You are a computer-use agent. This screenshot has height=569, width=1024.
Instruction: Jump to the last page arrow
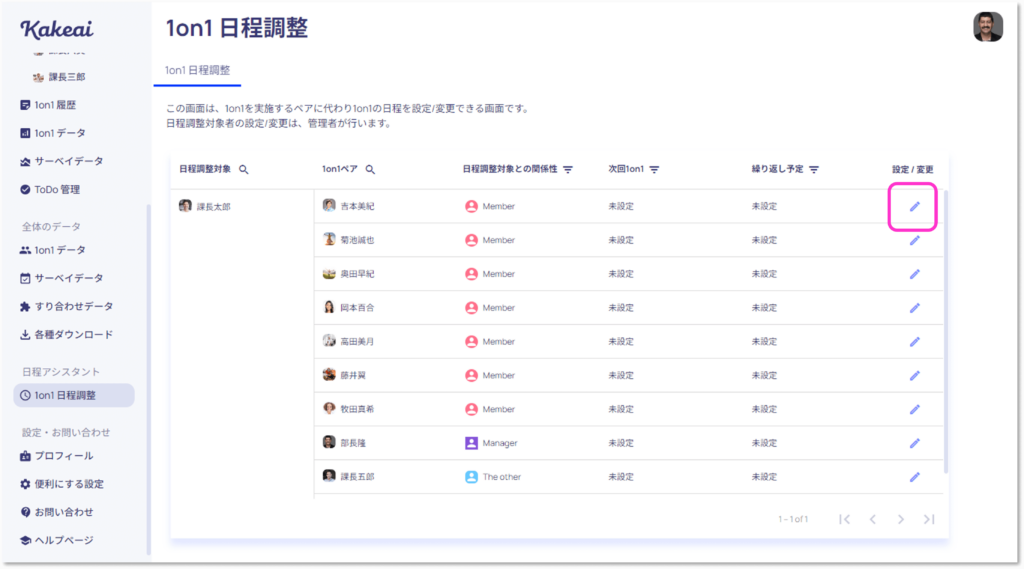click(x=929, y=519)
